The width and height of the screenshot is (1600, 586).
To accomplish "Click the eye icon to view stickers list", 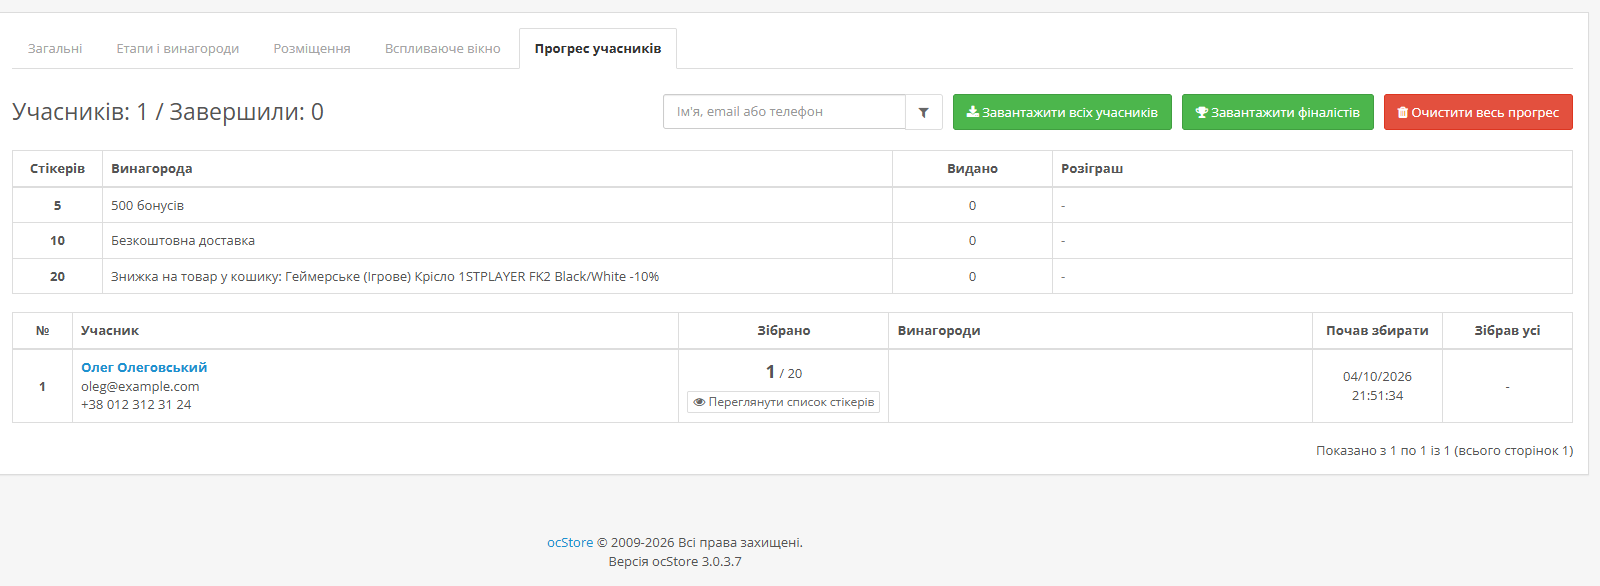I will pyautogui.click(x=699, y=402).
